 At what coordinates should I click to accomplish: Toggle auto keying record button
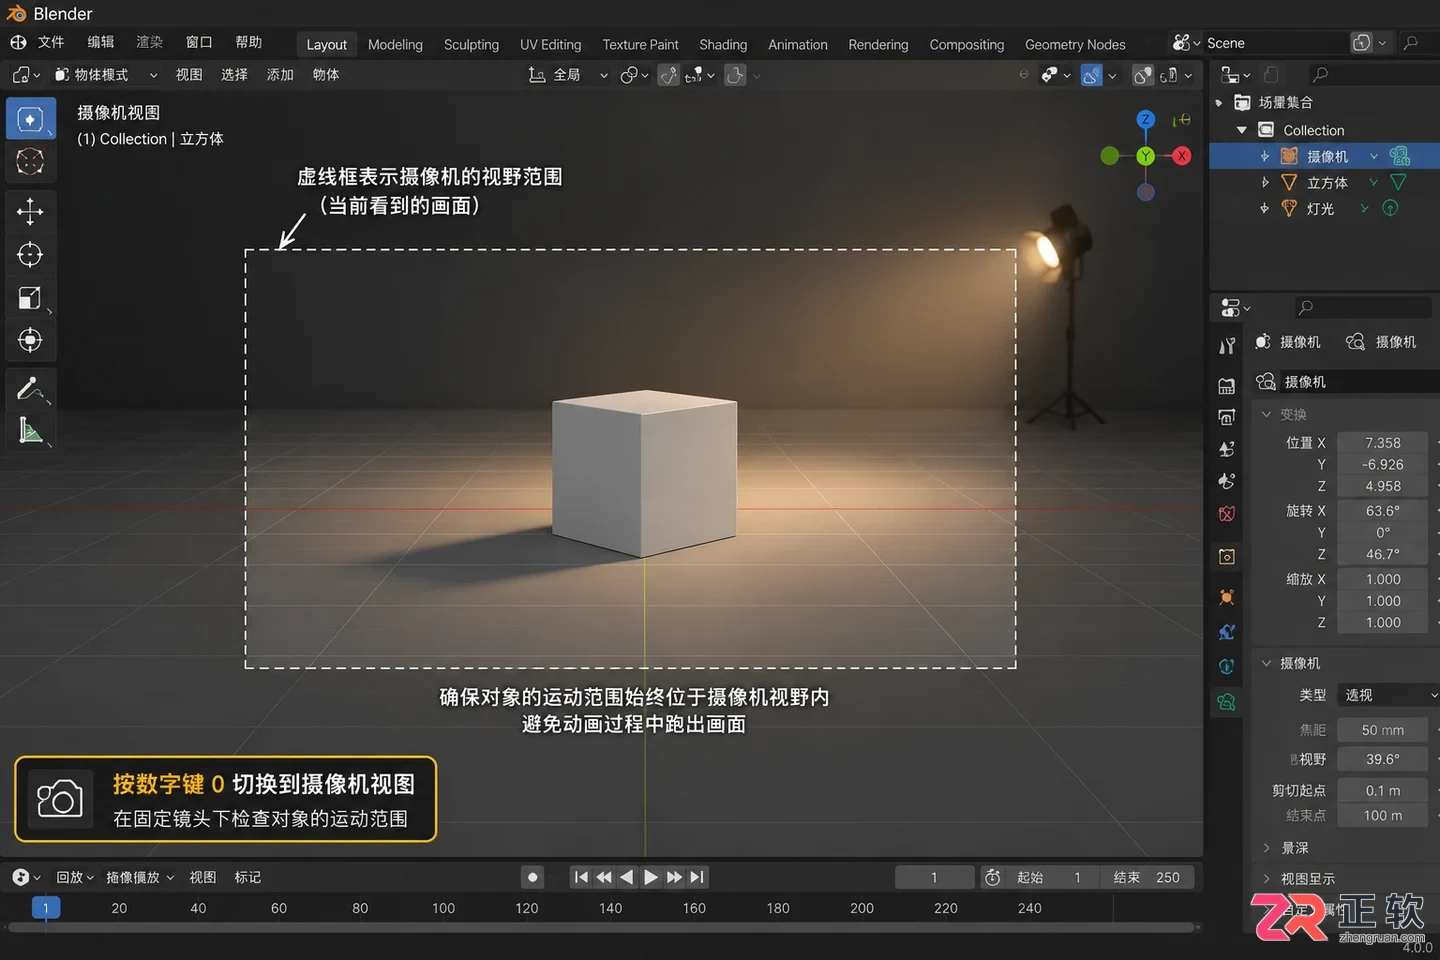coord(533,877)
